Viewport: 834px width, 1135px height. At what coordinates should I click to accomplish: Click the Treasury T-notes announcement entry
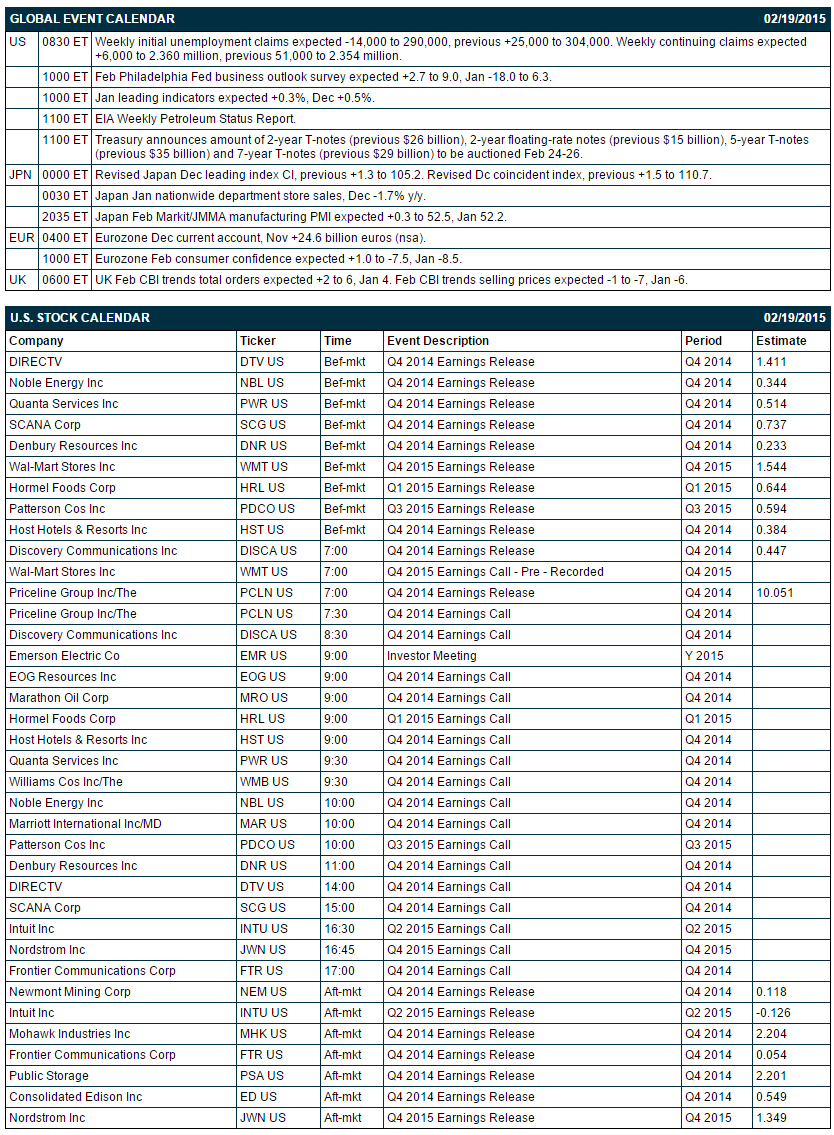(x=452, y=147)
